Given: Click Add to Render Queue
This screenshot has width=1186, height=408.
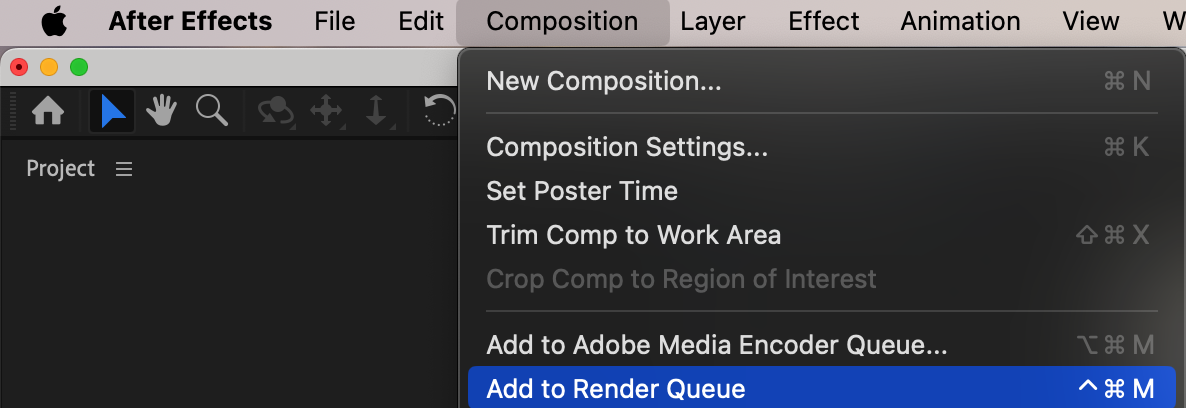Looking at the screenshot, I should pyautogui.click(x=616, y=389).
